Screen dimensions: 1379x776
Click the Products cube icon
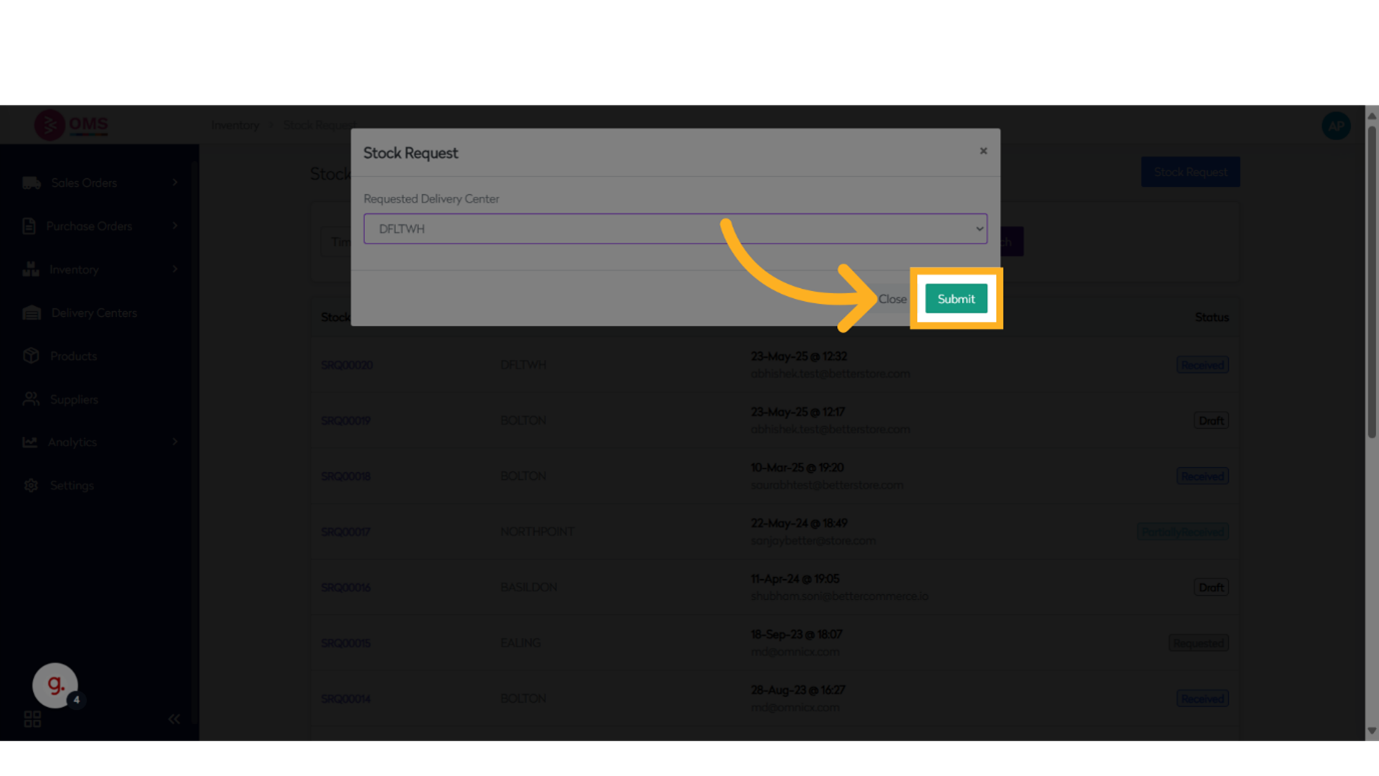click(31, 356)
